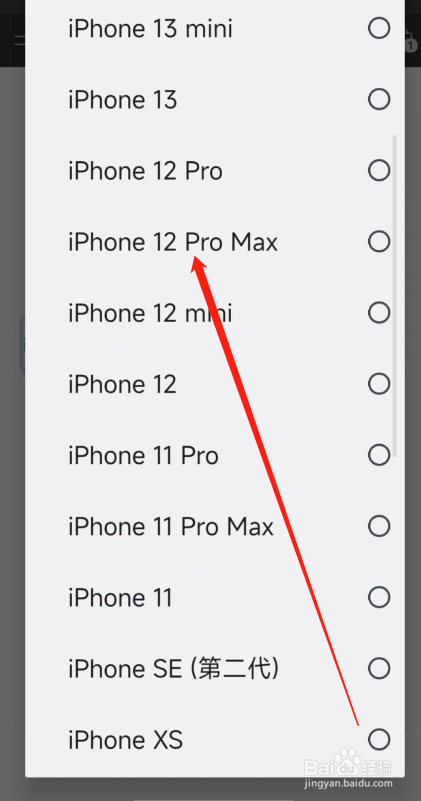The width and height of the screenshot is (421, 801).
Task: Select the iPhone 11 radio button
Action: [x=379, y=597]
